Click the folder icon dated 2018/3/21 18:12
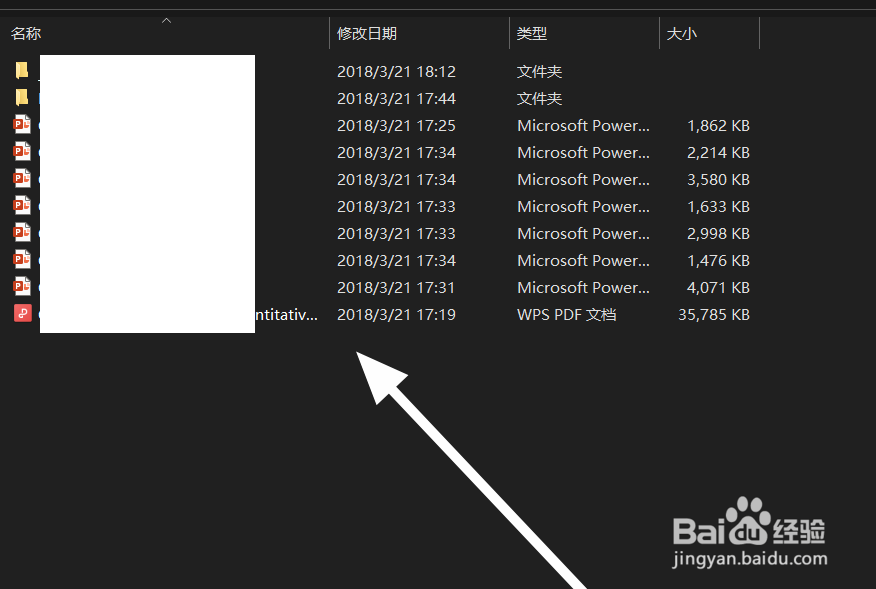 pos(22,70)
